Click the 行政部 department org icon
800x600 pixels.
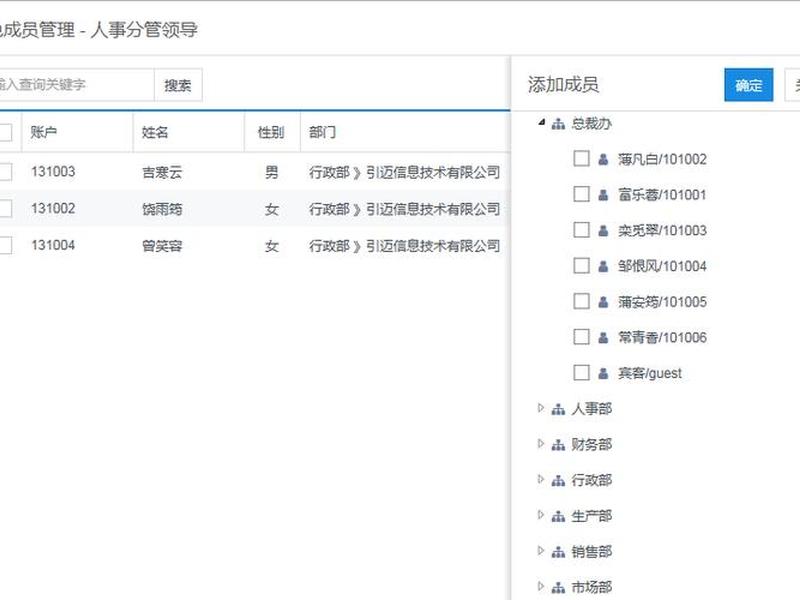coord(558,481)
